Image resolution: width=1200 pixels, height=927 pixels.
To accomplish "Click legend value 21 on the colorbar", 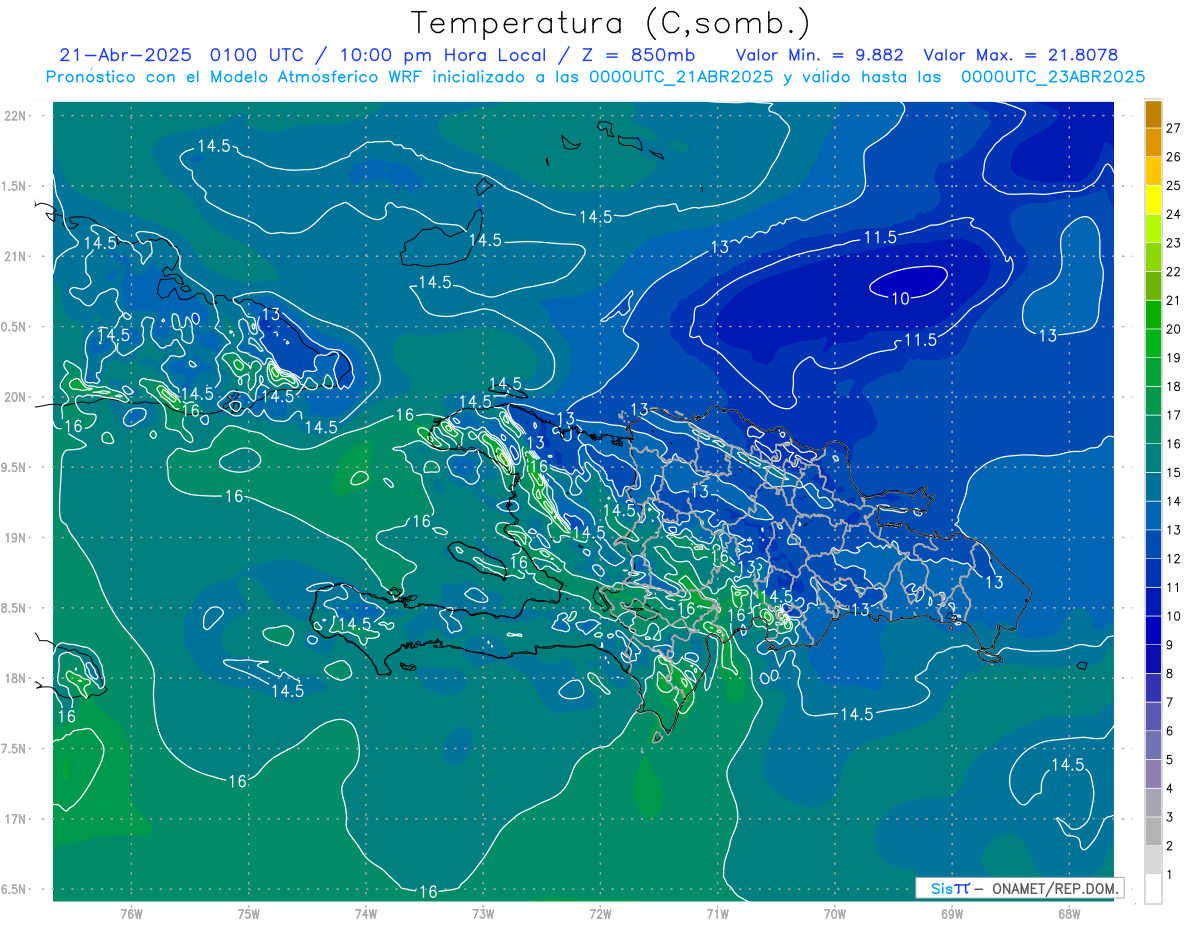I will (1174, 300).
